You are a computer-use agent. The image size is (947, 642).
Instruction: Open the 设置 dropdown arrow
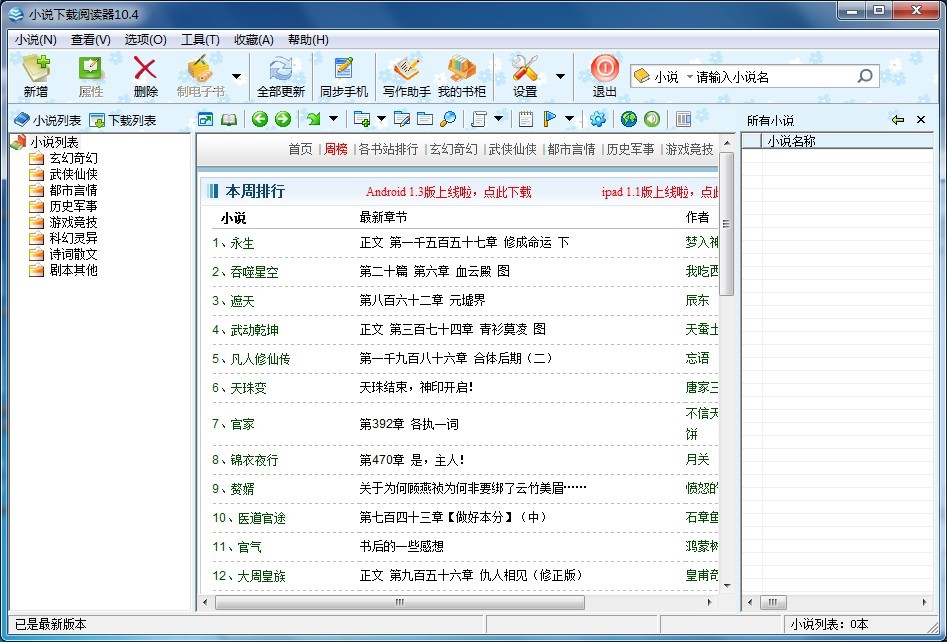coord(560,76)
